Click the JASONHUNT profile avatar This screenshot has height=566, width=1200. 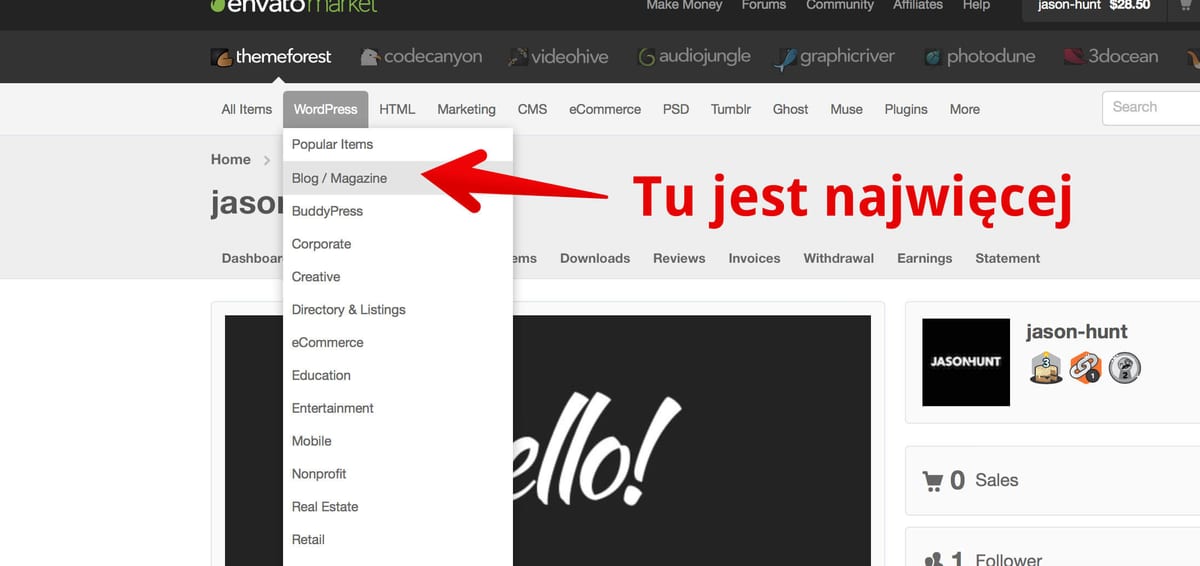point(966,362)
